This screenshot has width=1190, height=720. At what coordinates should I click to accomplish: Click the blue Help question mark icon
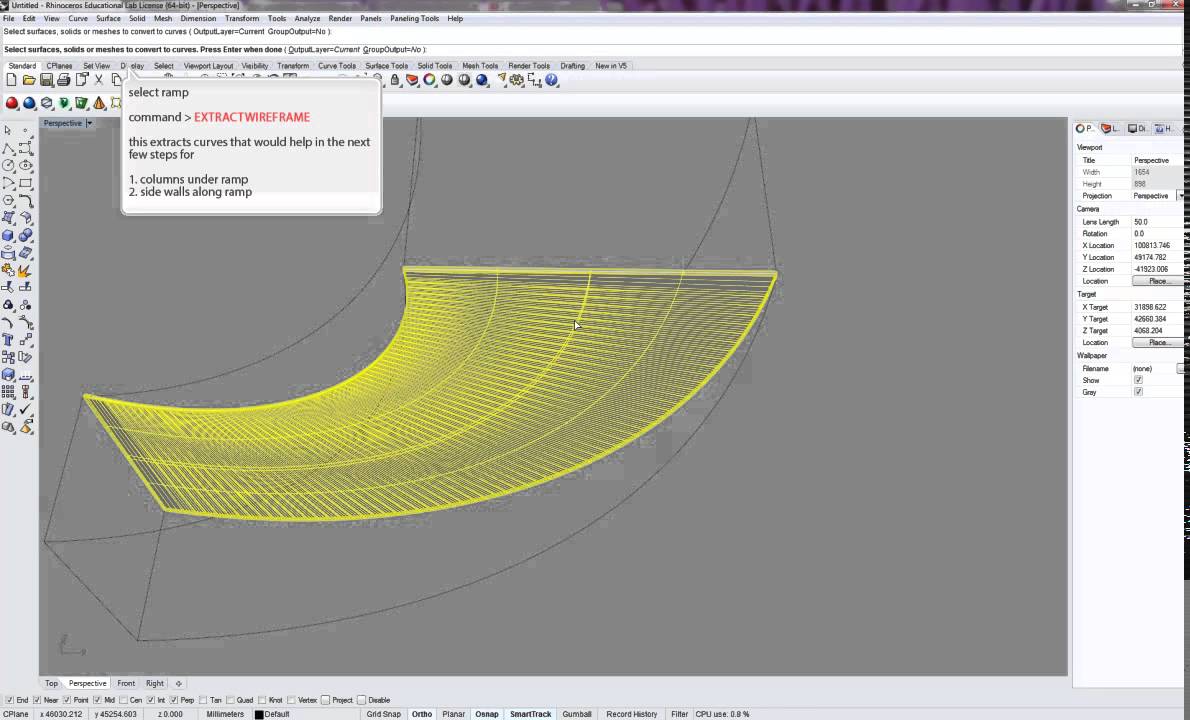point(552,80)
